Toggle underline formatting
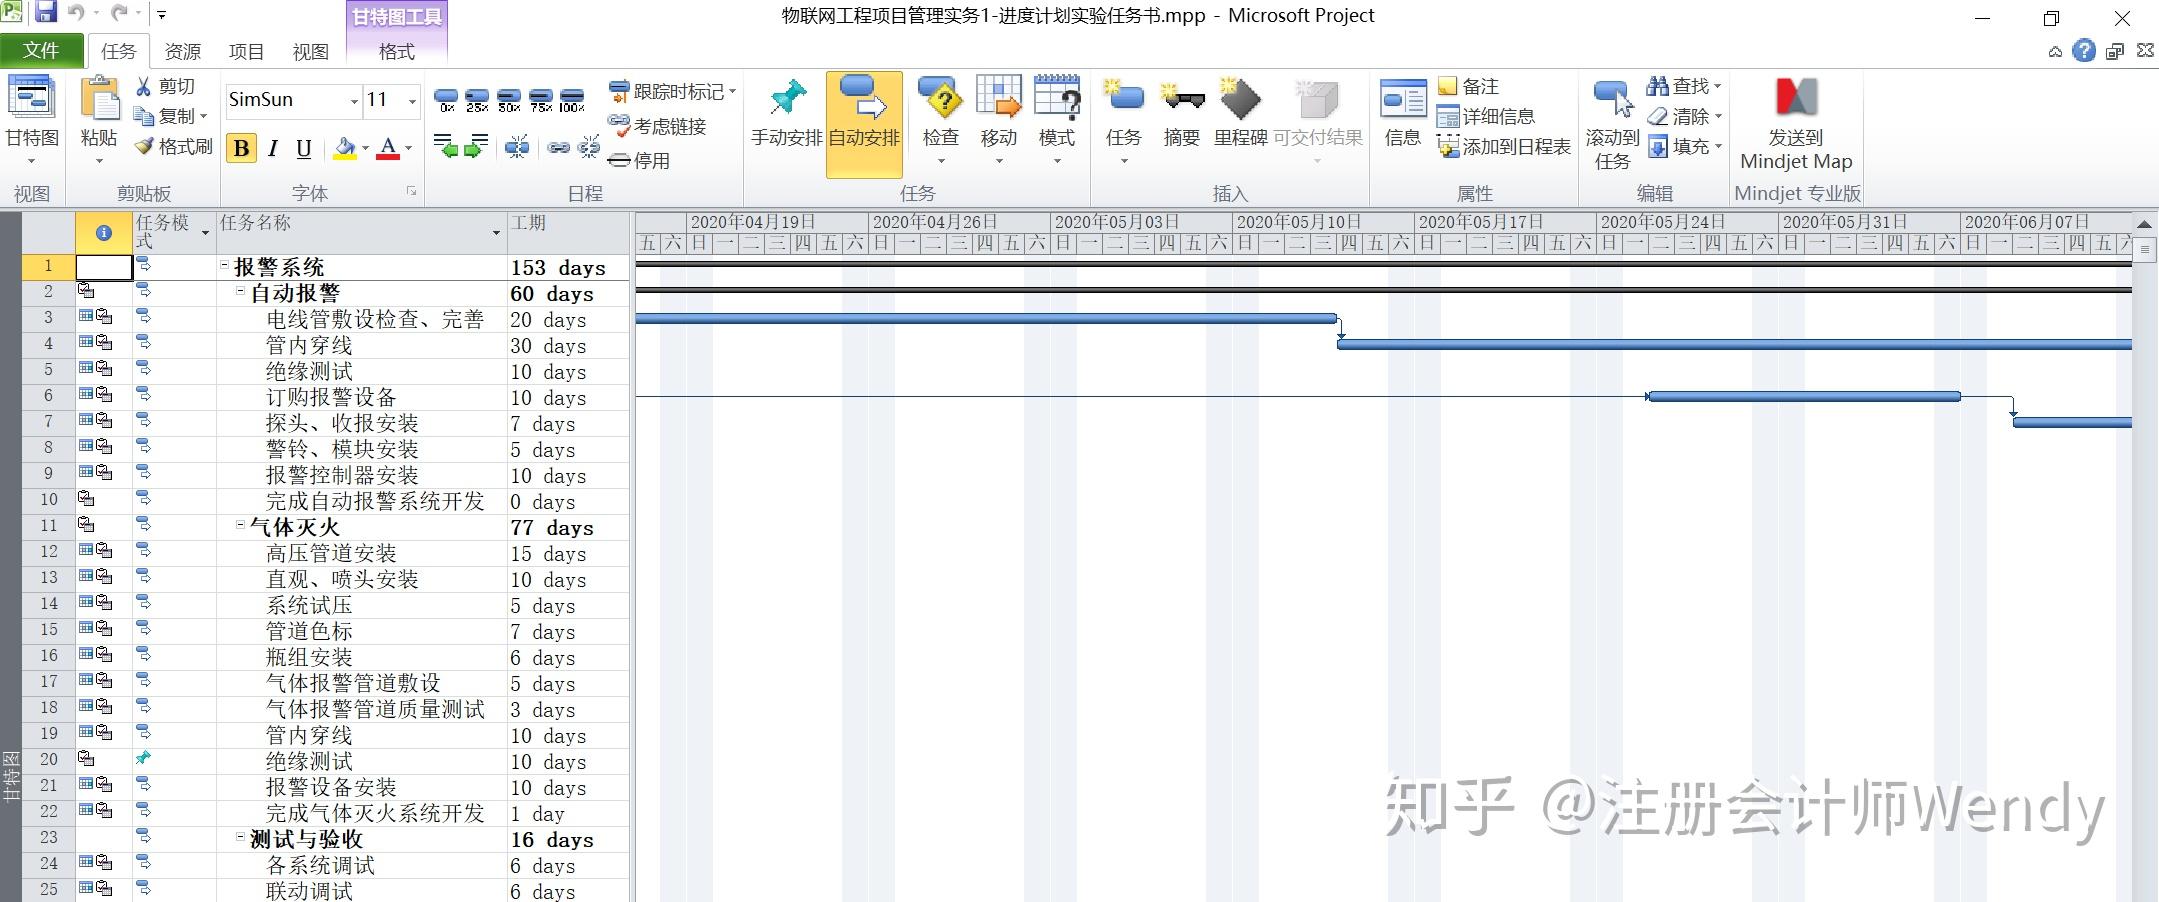Viewport: 2159px width, 902px height. [x=302, y=148]
